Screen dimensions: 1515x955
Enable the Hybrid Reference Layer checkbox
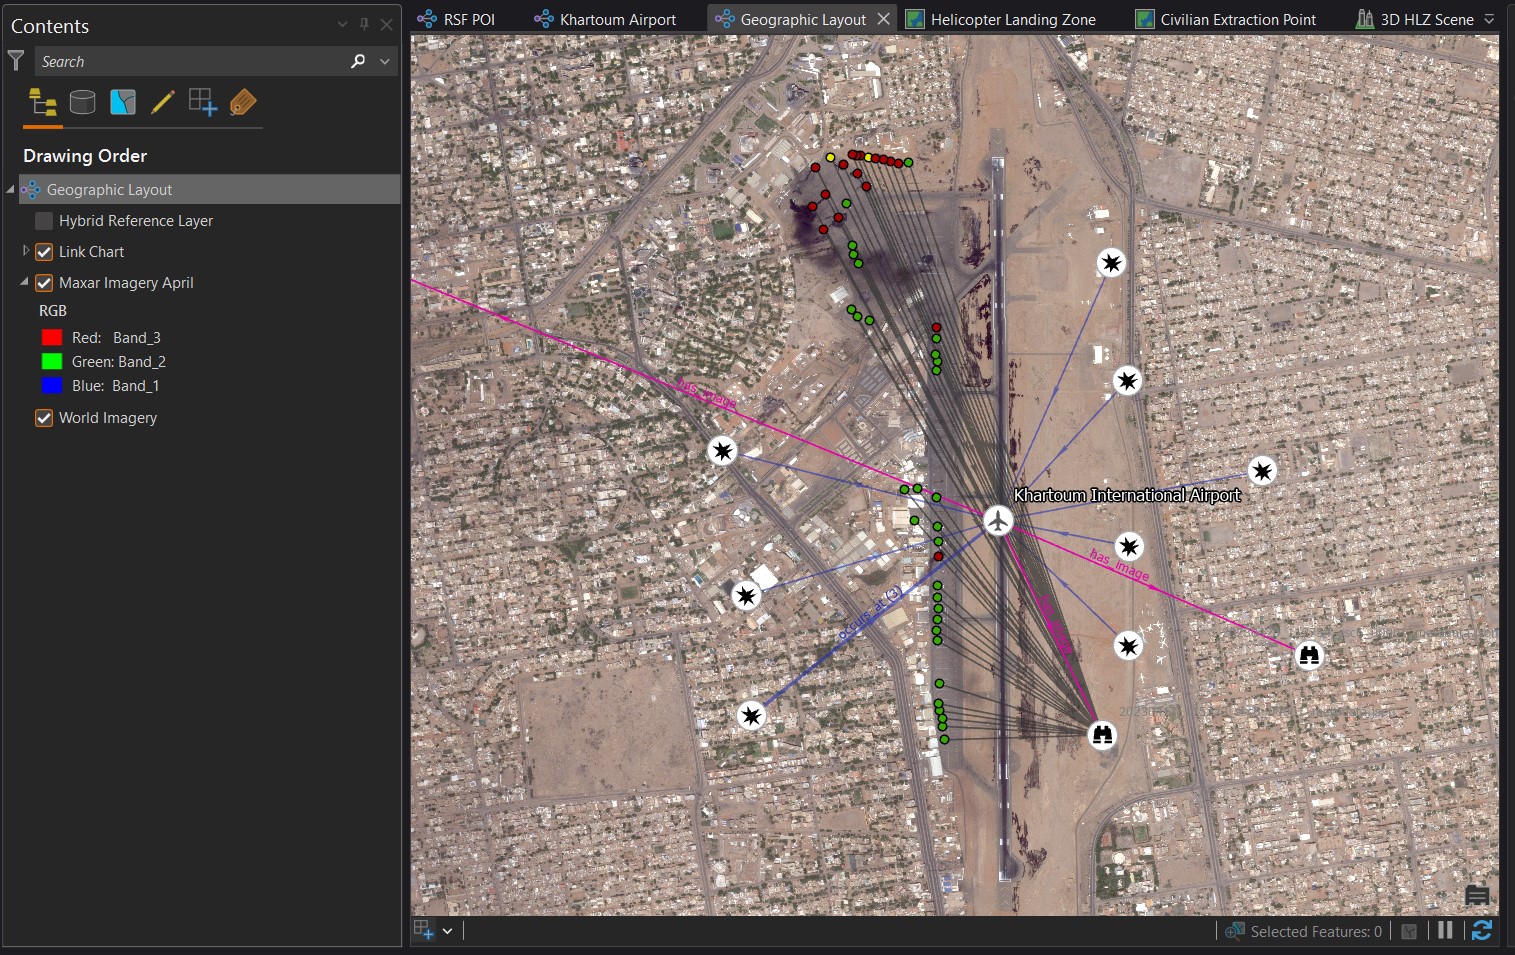[x=44, y=220]
